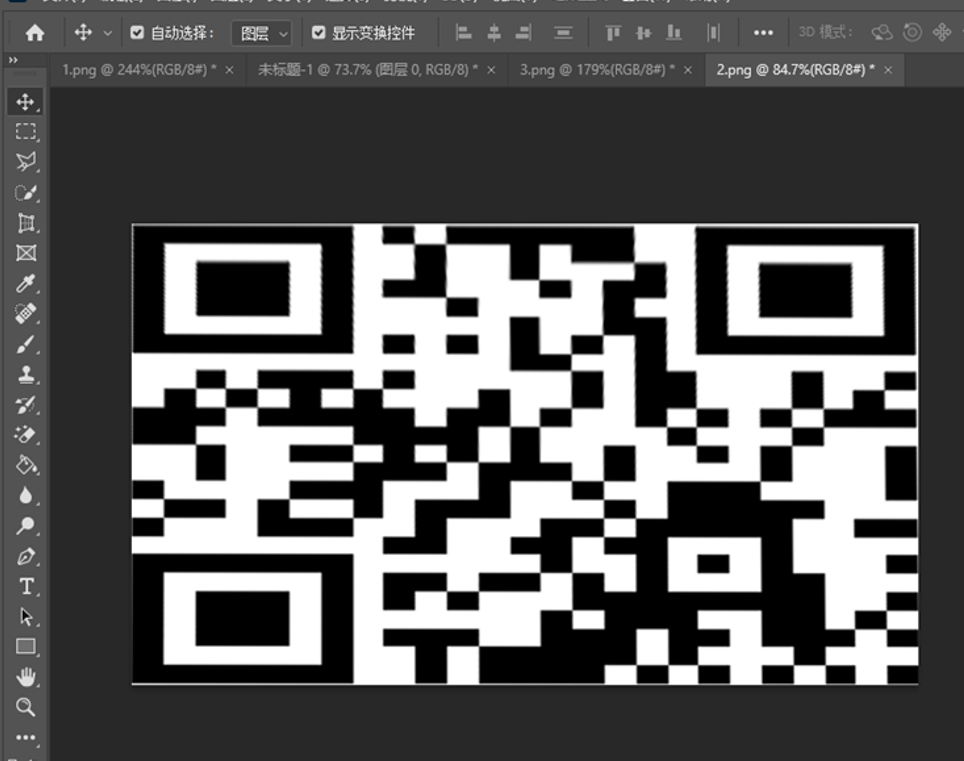Select the Crop tool
964x761 pixels.
tap(25, 223)
